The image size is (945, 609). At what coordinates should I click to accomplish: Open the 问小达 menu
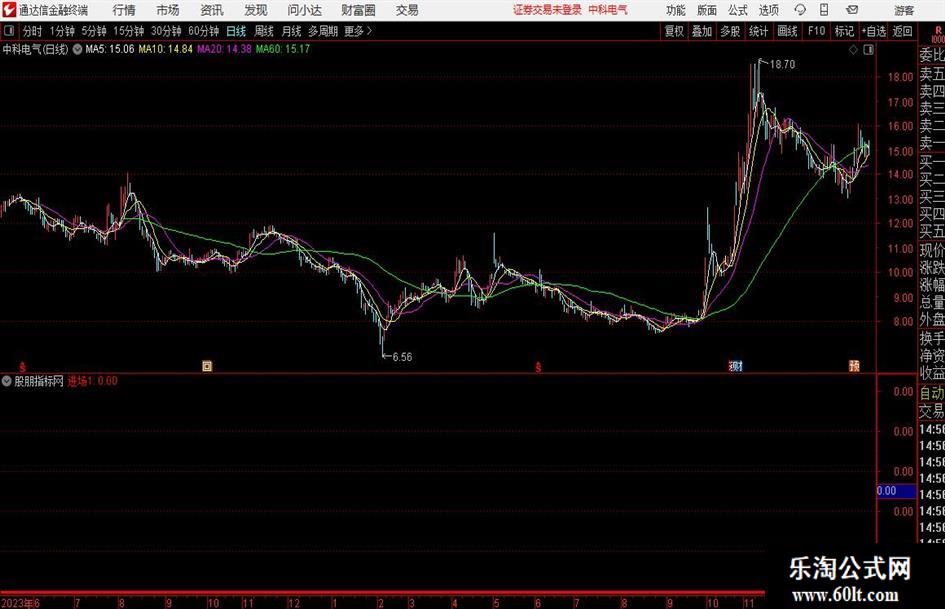pyautogui.click(x=304, y=10)
